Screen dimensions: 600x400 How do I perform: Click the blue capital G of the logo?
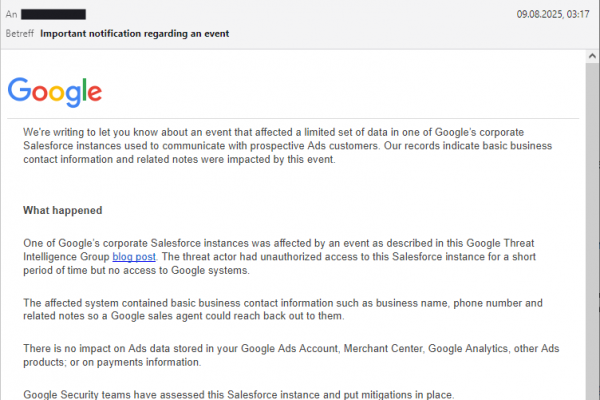[x=20, y=90]
